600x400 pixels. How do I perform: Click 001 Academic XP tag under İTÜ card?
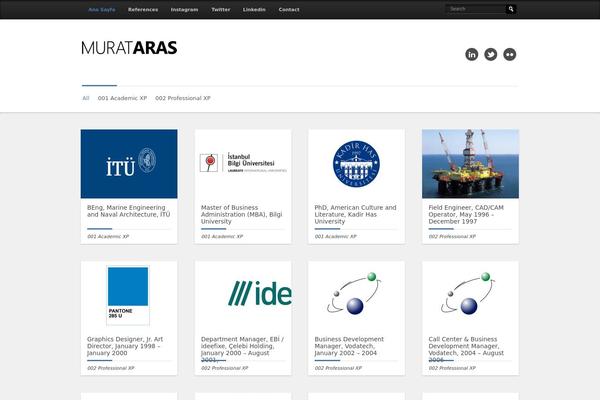(x=108, y=237)
